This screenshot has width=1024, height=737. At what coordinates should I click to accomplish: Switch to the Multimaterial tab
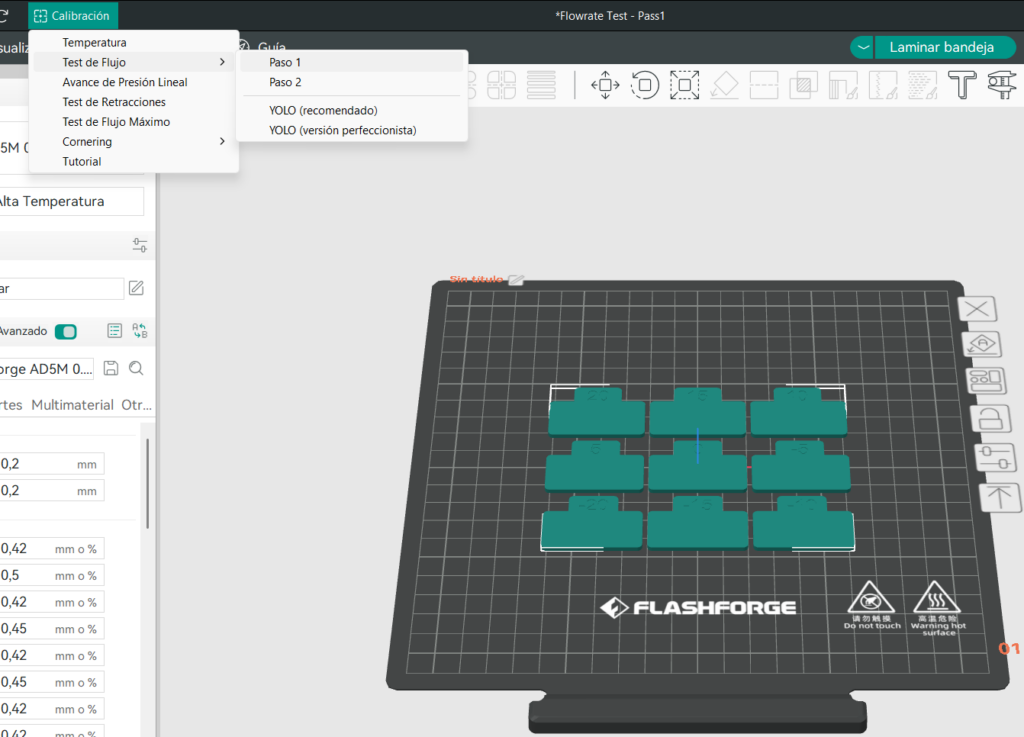coord(72,405)
